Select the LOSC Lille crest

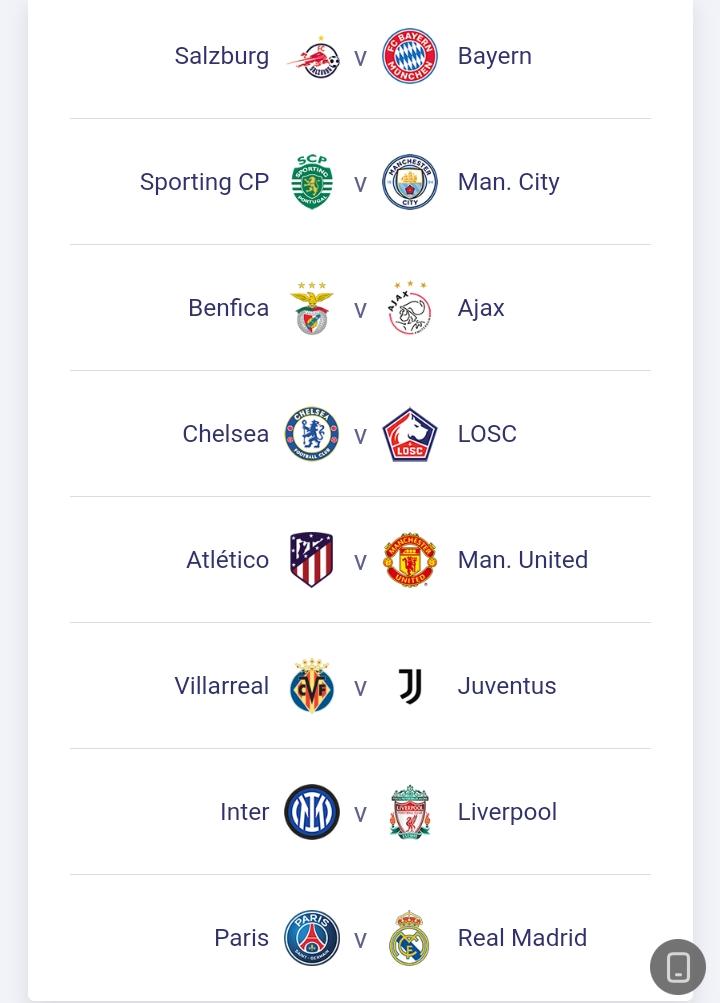[x=410, y=434]
